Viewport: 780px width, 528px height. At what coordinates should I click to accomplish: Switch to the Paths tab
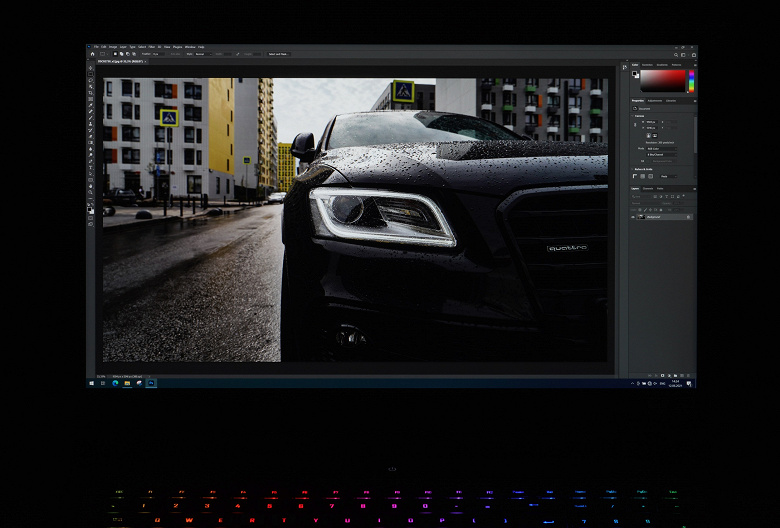coord(660,189)
